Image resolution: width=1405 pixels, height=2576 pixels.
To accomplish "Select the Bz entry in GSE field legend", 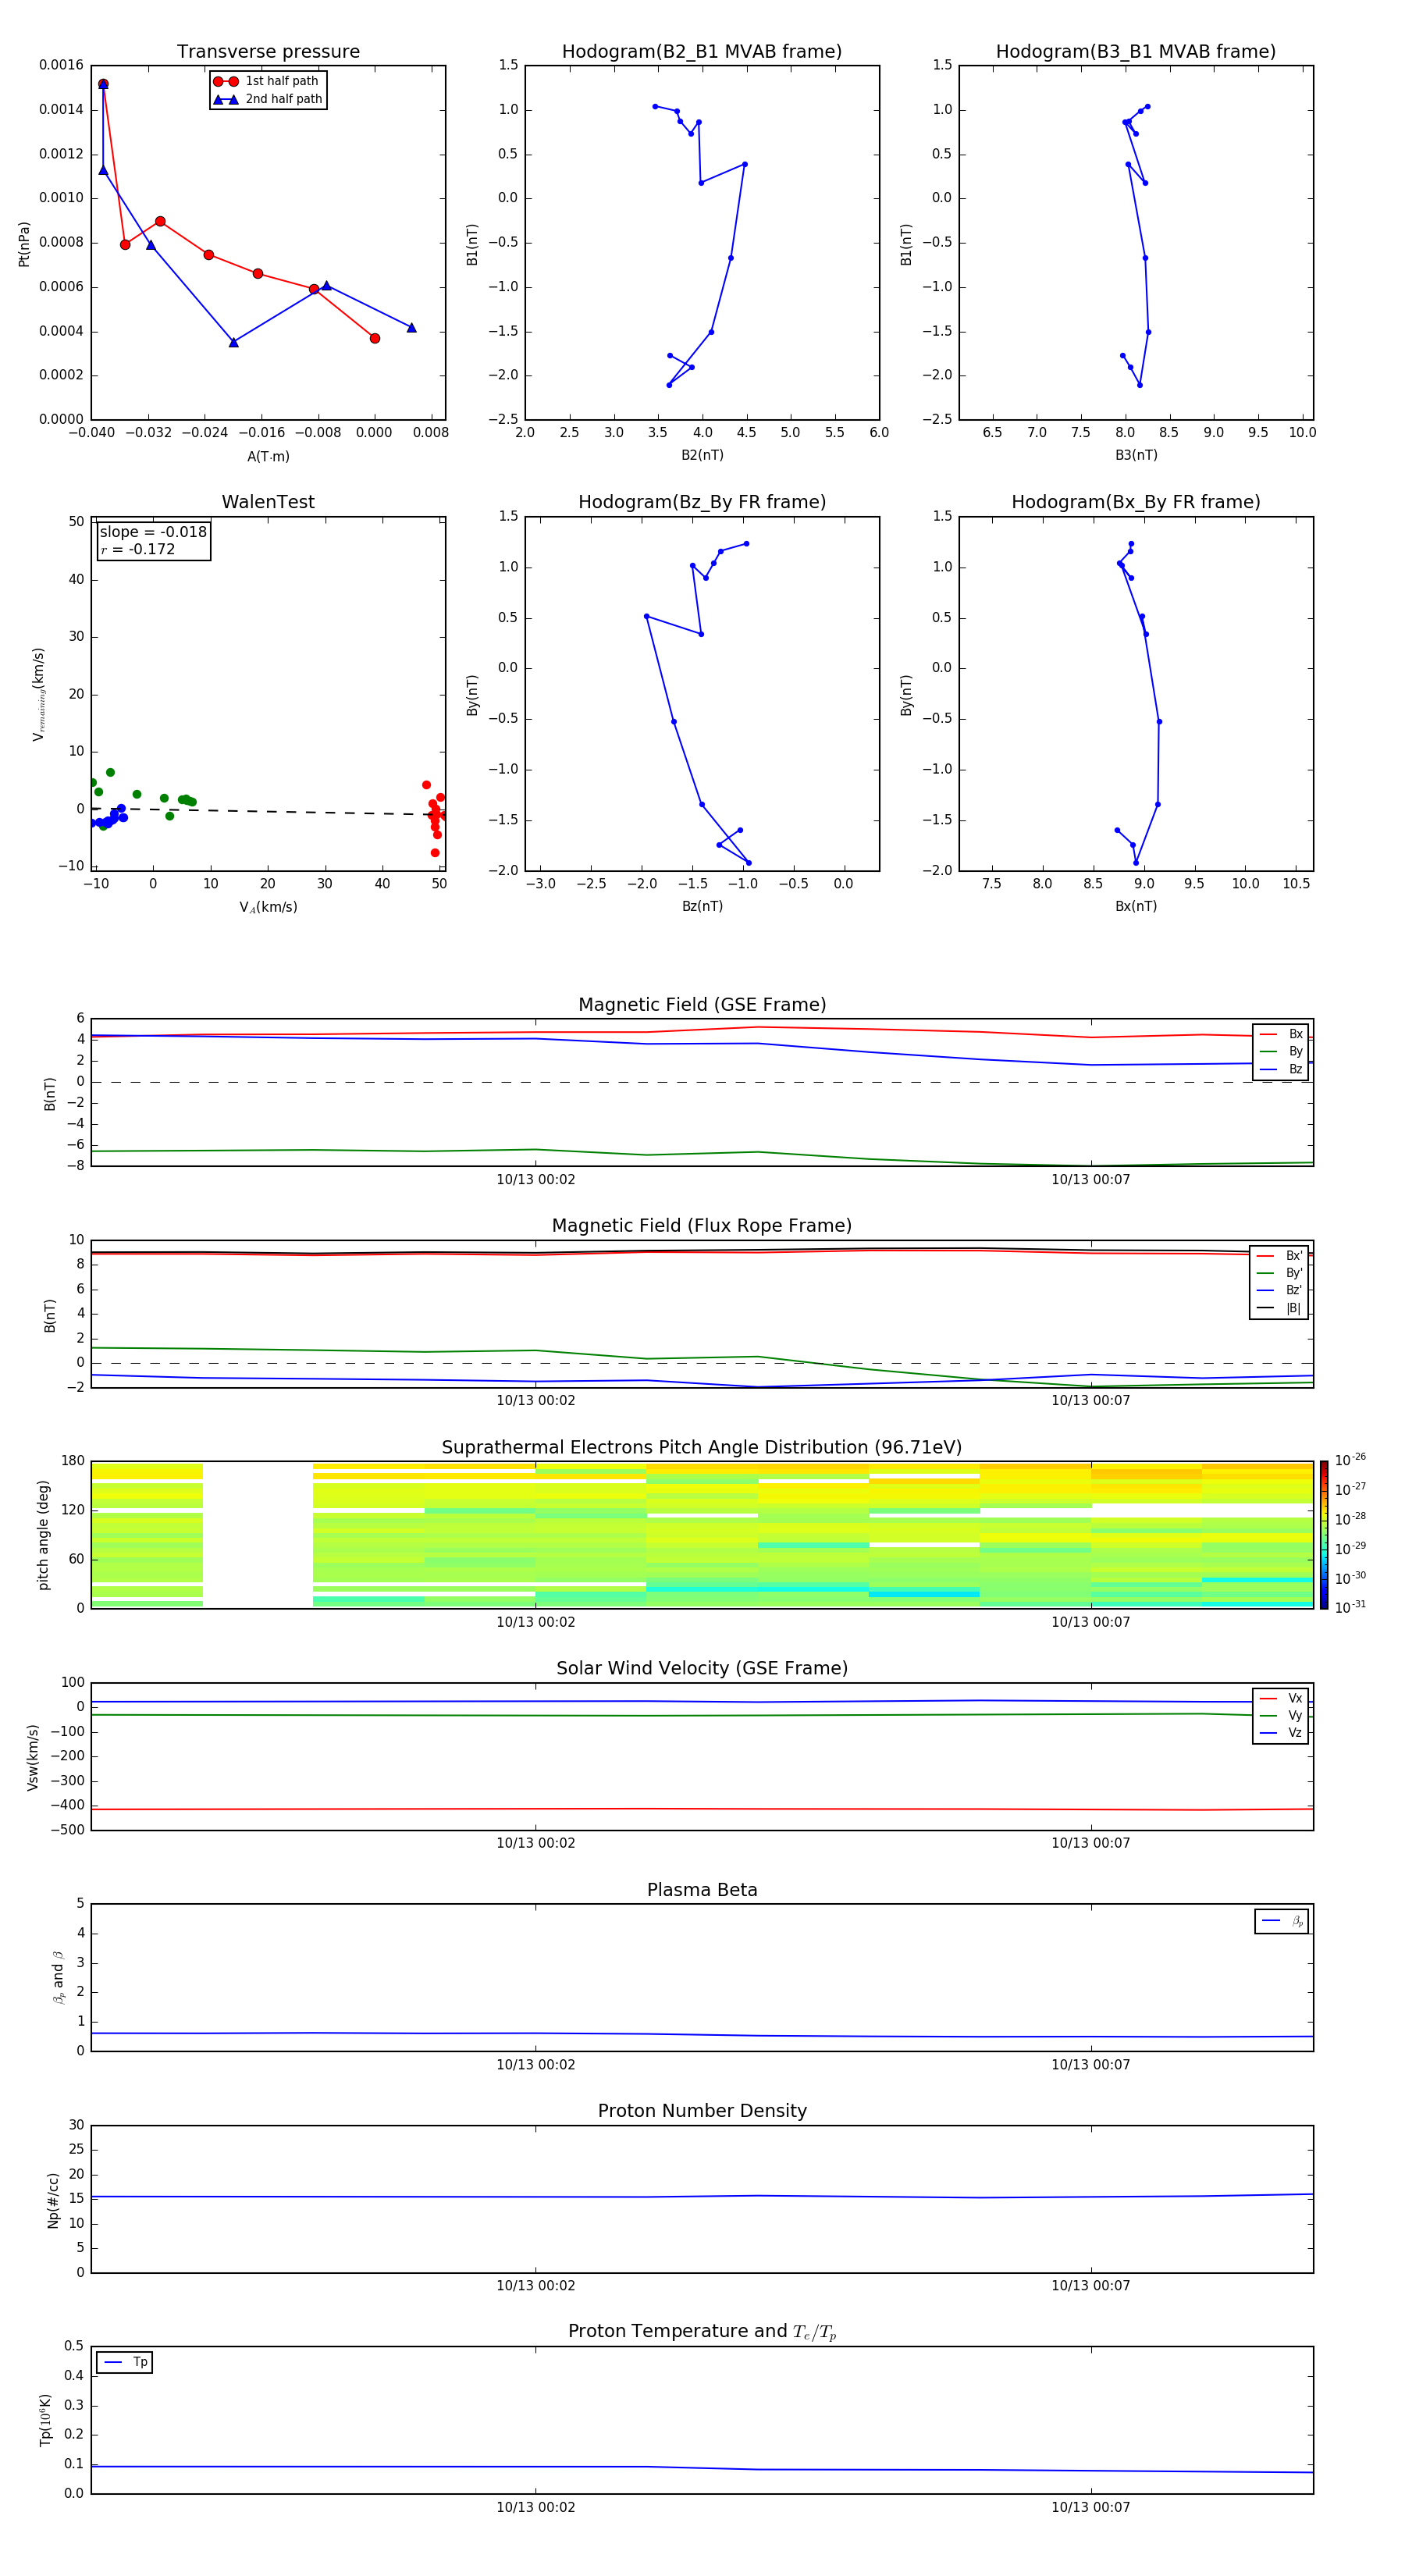I will [1281, 1069].
